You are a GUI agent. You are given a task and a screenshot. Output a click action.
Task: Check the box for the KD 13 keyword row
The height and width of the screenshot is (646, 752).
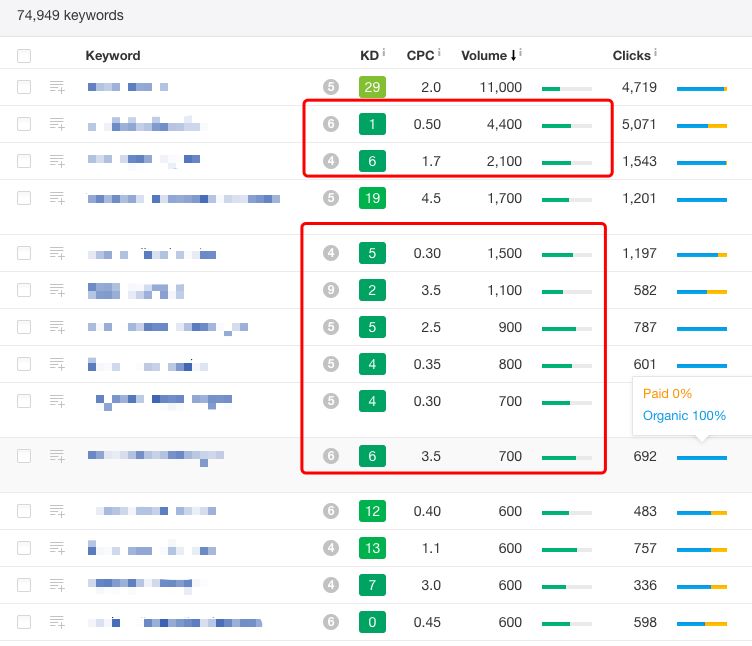tap(24, 548)
